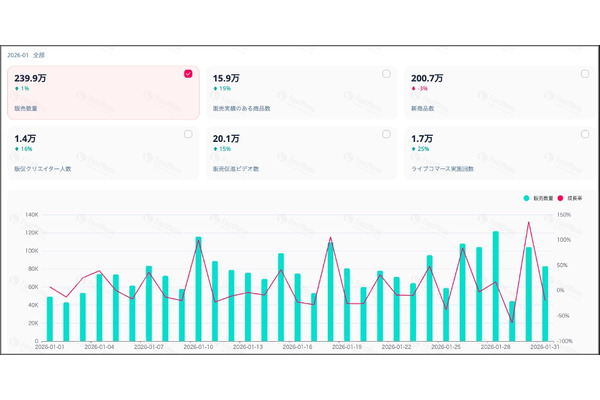This screenshot has width=600, height=400.
Task: Click the red down arrow beside -3%
Action: pos(415,89)
